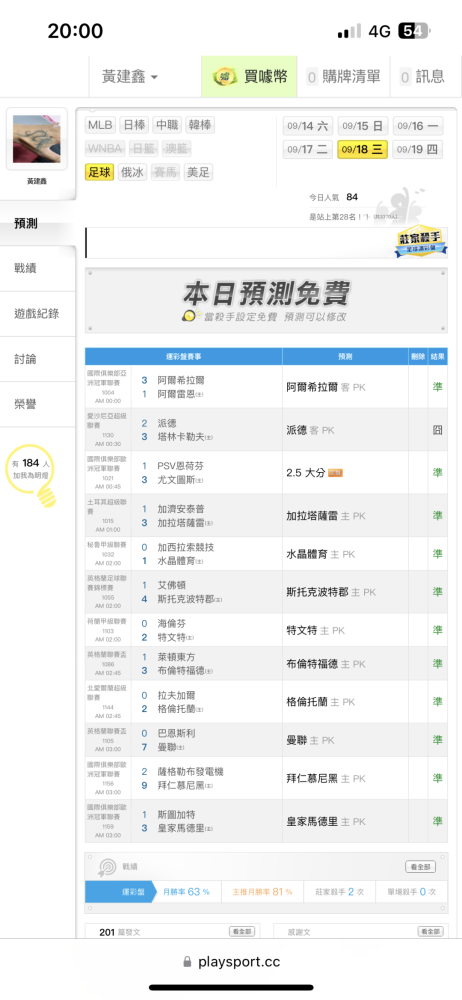Select the 俄冰 hockey category
Viewport: 462px width, 1000px height.
click(x=133, y=172)
